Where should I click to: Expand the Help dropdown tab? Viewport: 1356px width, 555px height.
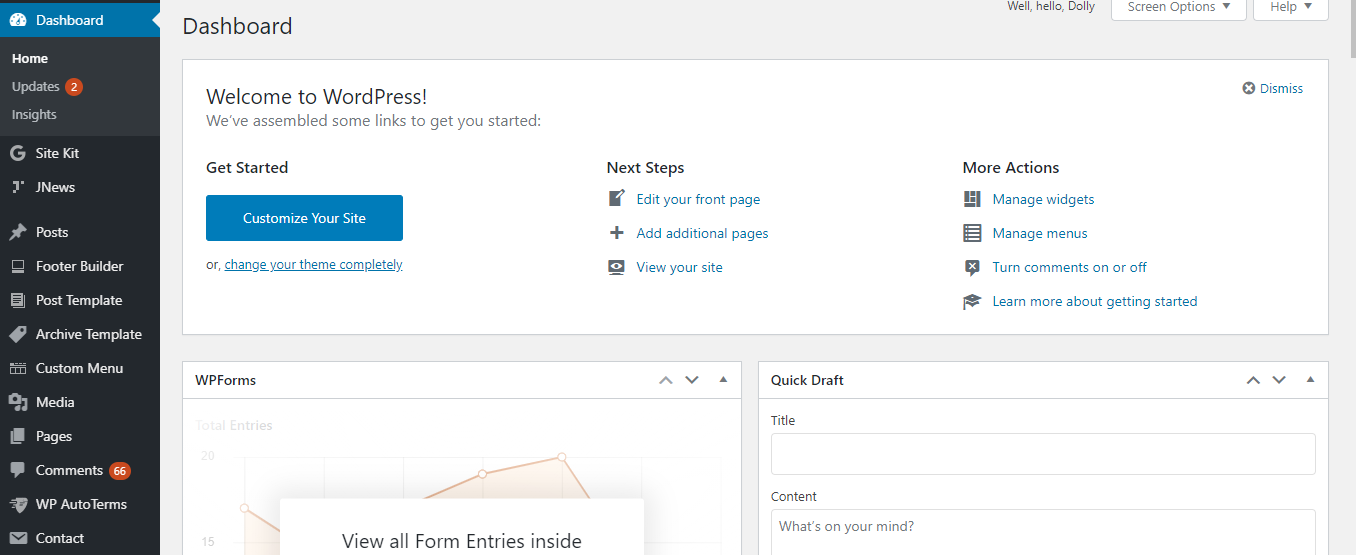[1290, 7]
